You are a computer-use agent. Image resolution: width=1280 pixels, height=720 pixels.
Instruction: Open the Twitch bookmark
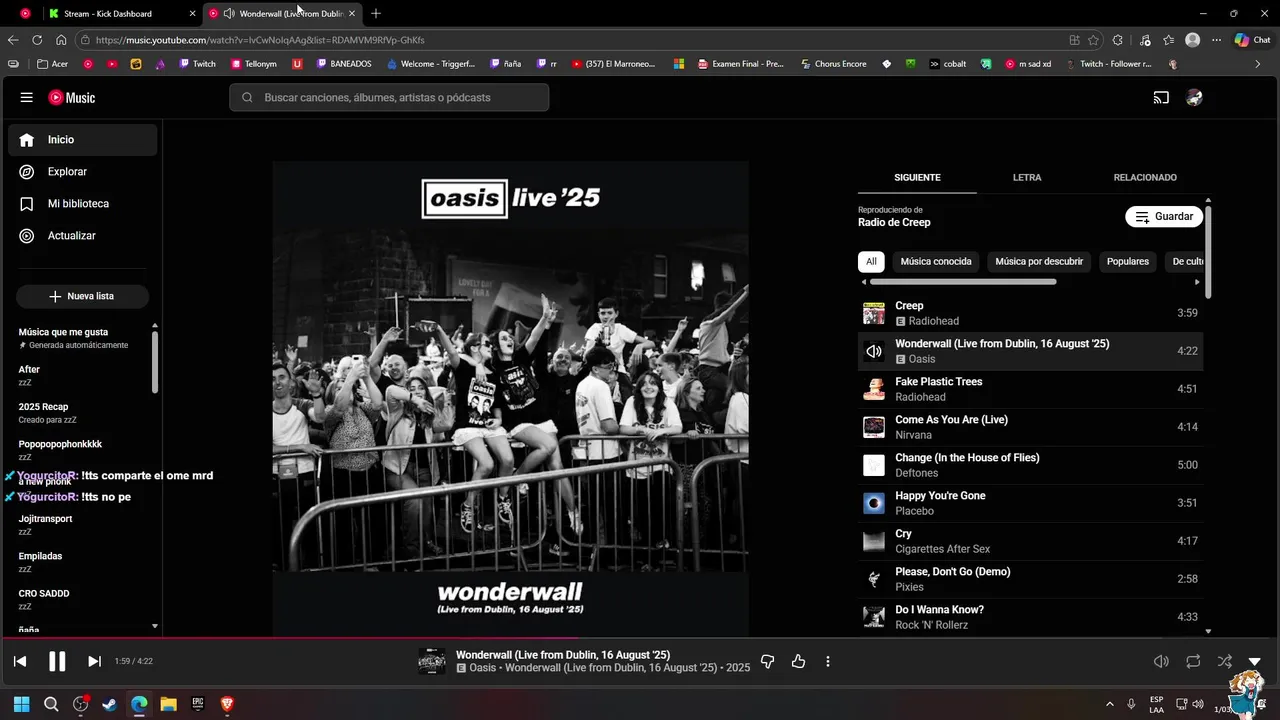click(x=197, y=64)
